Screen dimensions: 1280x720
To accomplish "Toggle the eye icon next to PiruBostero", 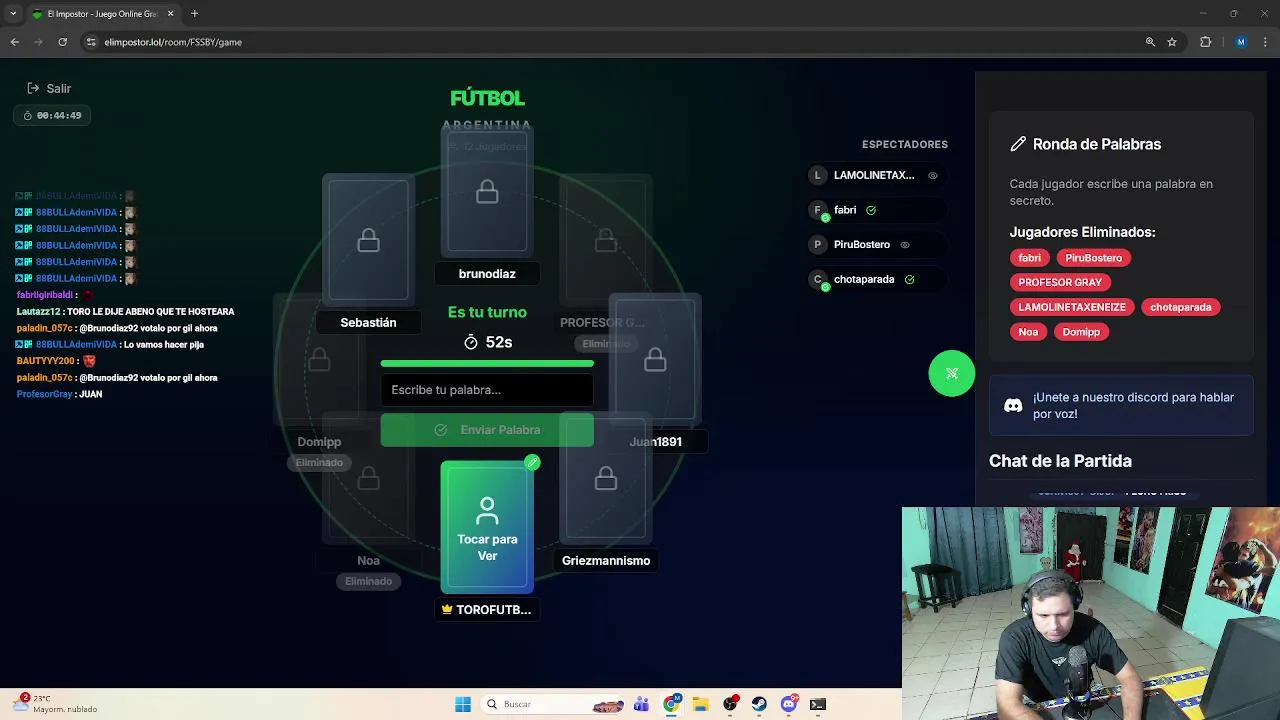I will pyautogui.click(x=905, y=244).
